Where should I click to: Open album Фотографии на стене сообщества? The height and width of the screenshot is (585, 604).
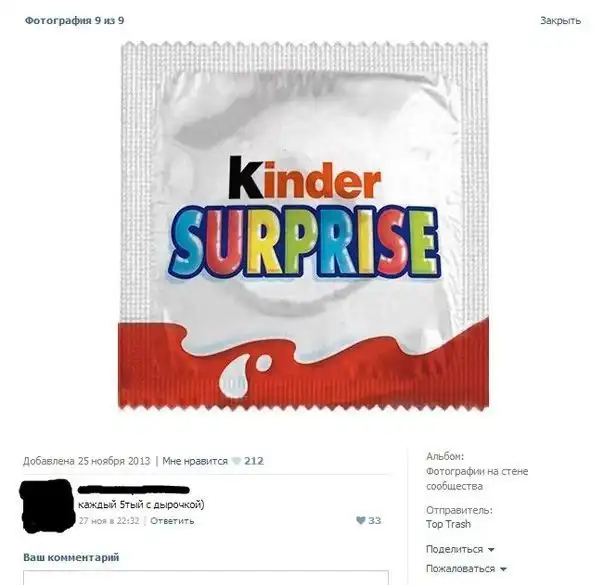click(x=477, y=479)
